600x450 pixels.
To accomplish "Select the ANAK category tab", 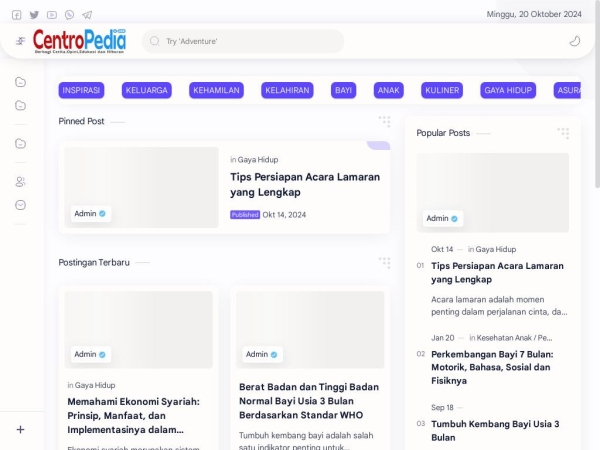I will (x=388, y=90).
